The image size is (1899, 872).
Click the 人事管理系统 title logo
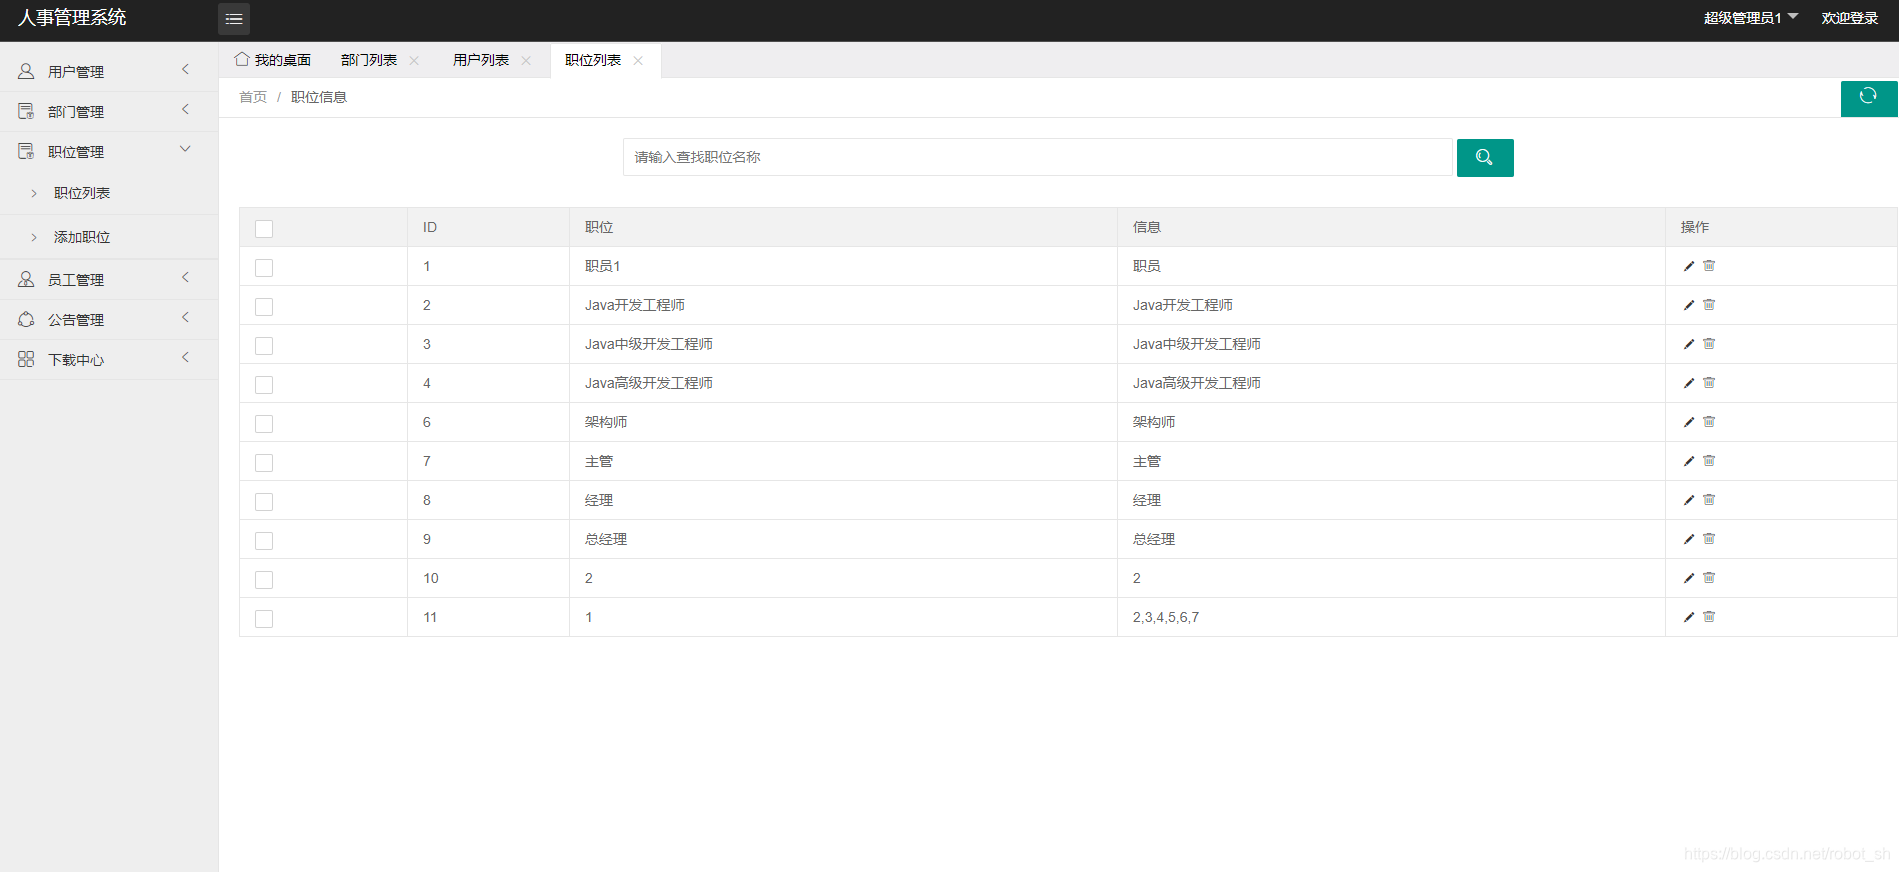pos(72,18)
